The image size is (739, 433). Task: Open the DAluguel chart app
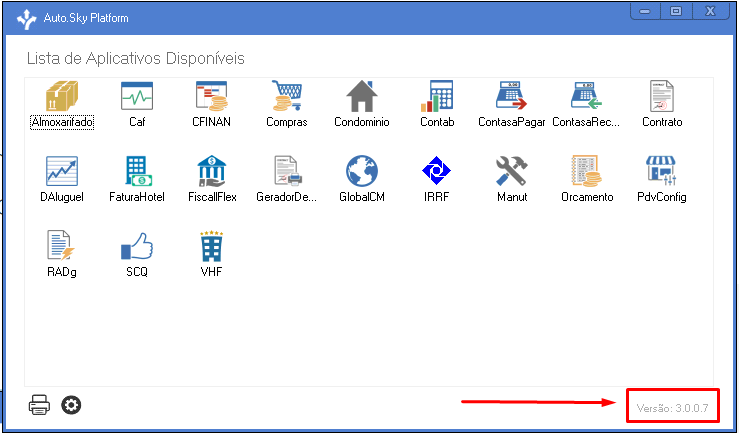(62, 171)
